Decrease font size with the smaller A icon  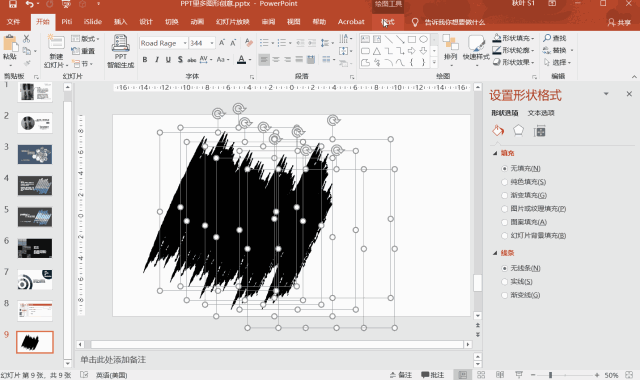[x=233, y=43]
